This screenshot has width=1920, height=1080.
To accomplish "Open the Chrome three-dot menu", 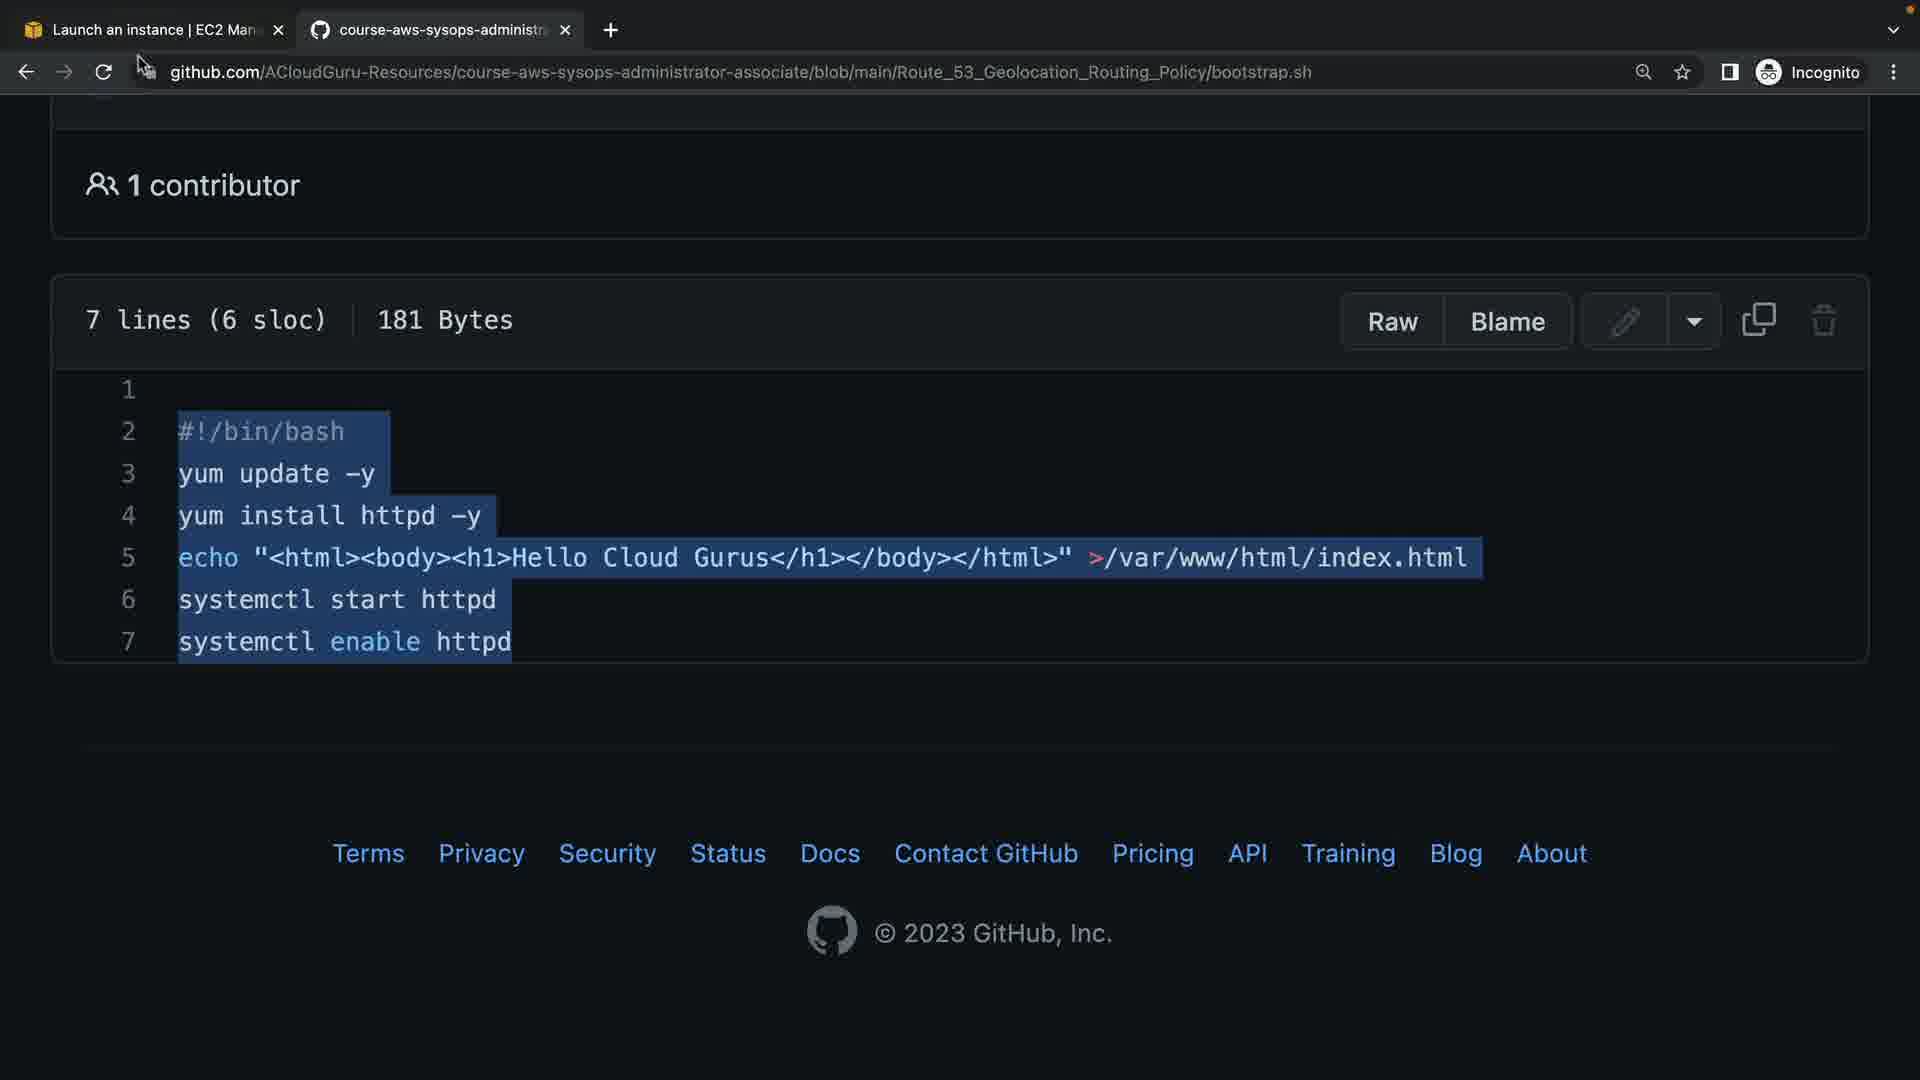I will 1893,72.
